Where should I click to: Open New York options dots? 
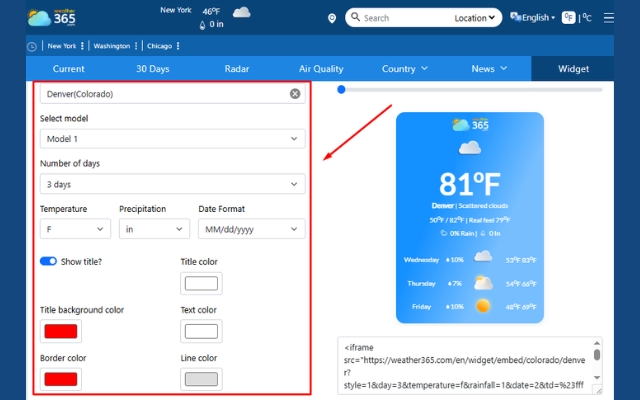click(82, 46)
